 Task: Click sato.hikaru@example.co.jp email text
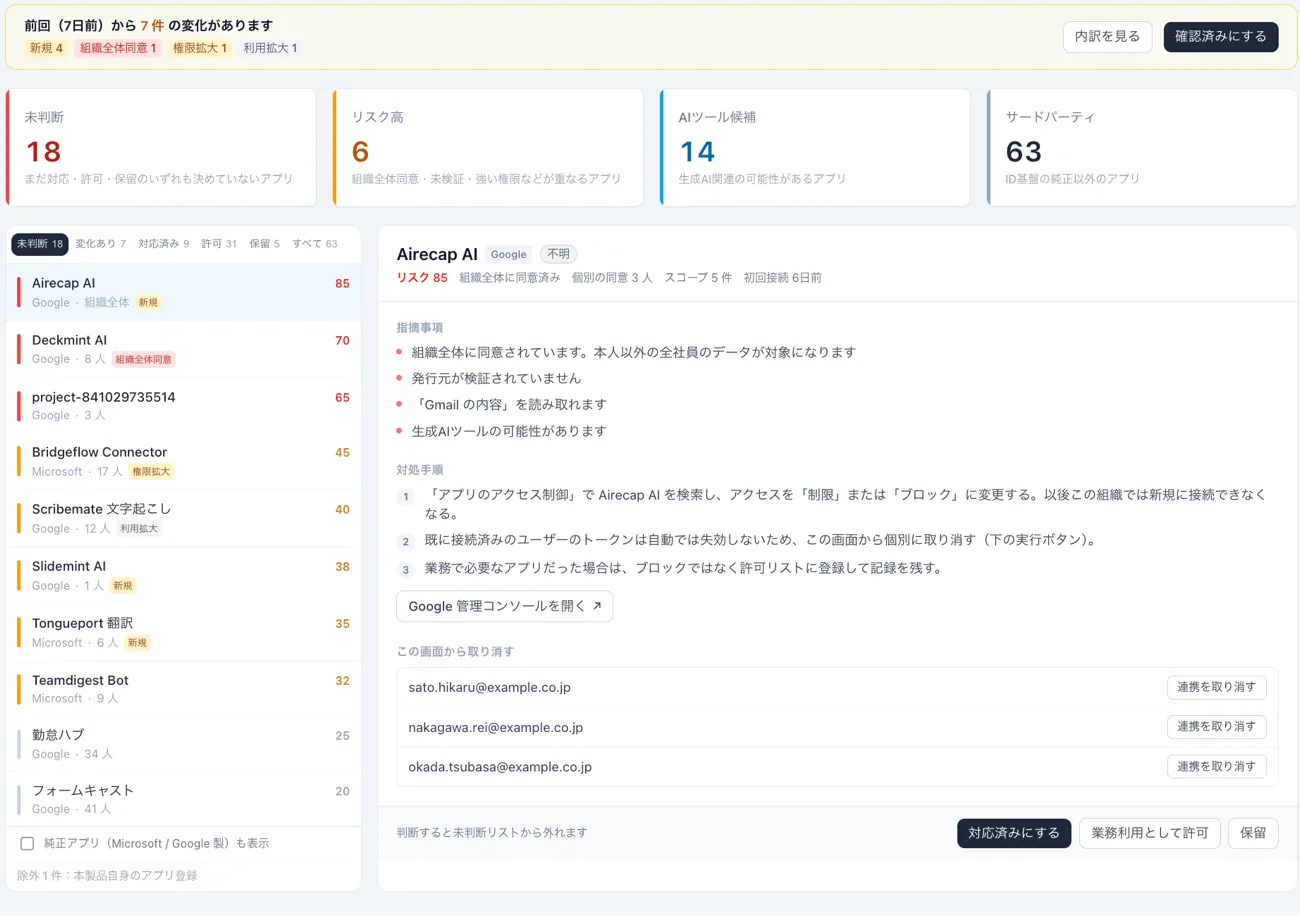[490, 687]
